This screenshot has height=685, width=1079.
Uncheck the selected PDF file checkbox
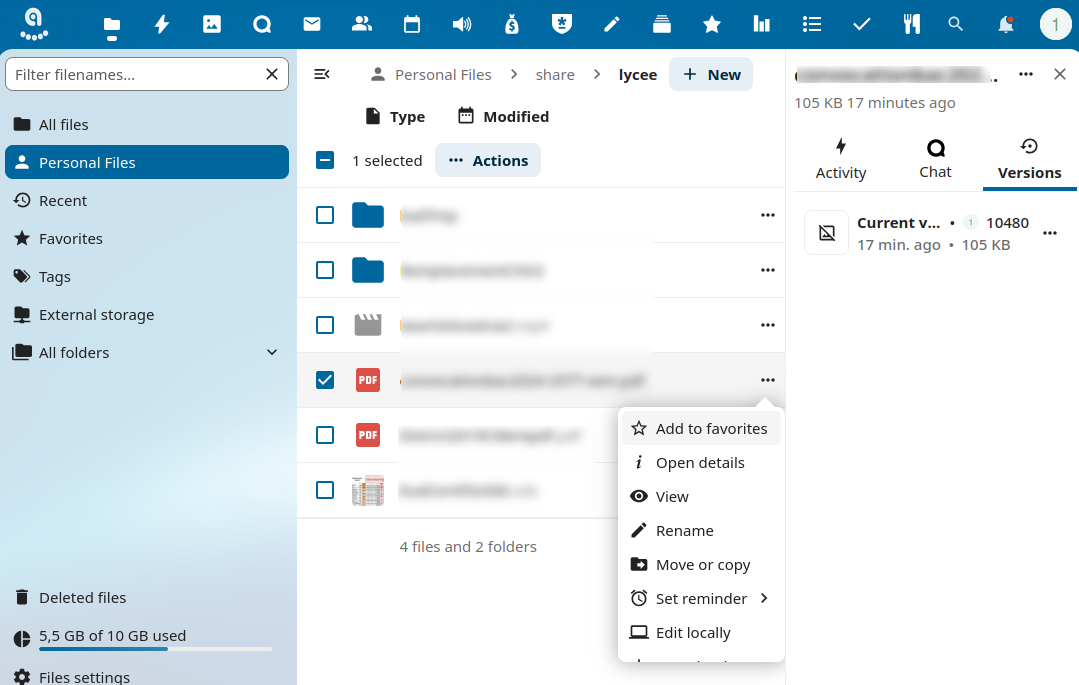click(x=325, y=380)
